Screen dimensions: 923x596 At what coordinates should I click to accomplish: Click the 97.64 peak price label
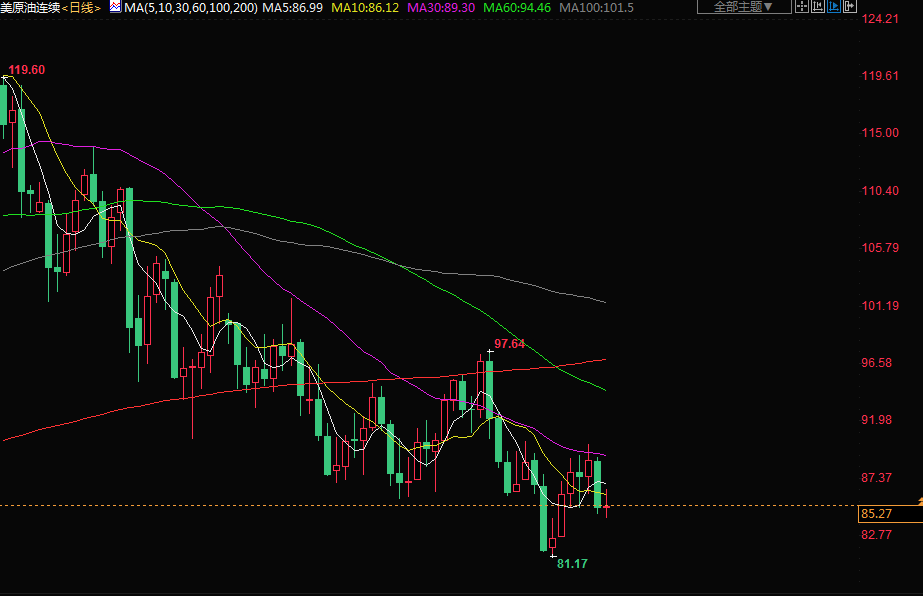(509, 343)
